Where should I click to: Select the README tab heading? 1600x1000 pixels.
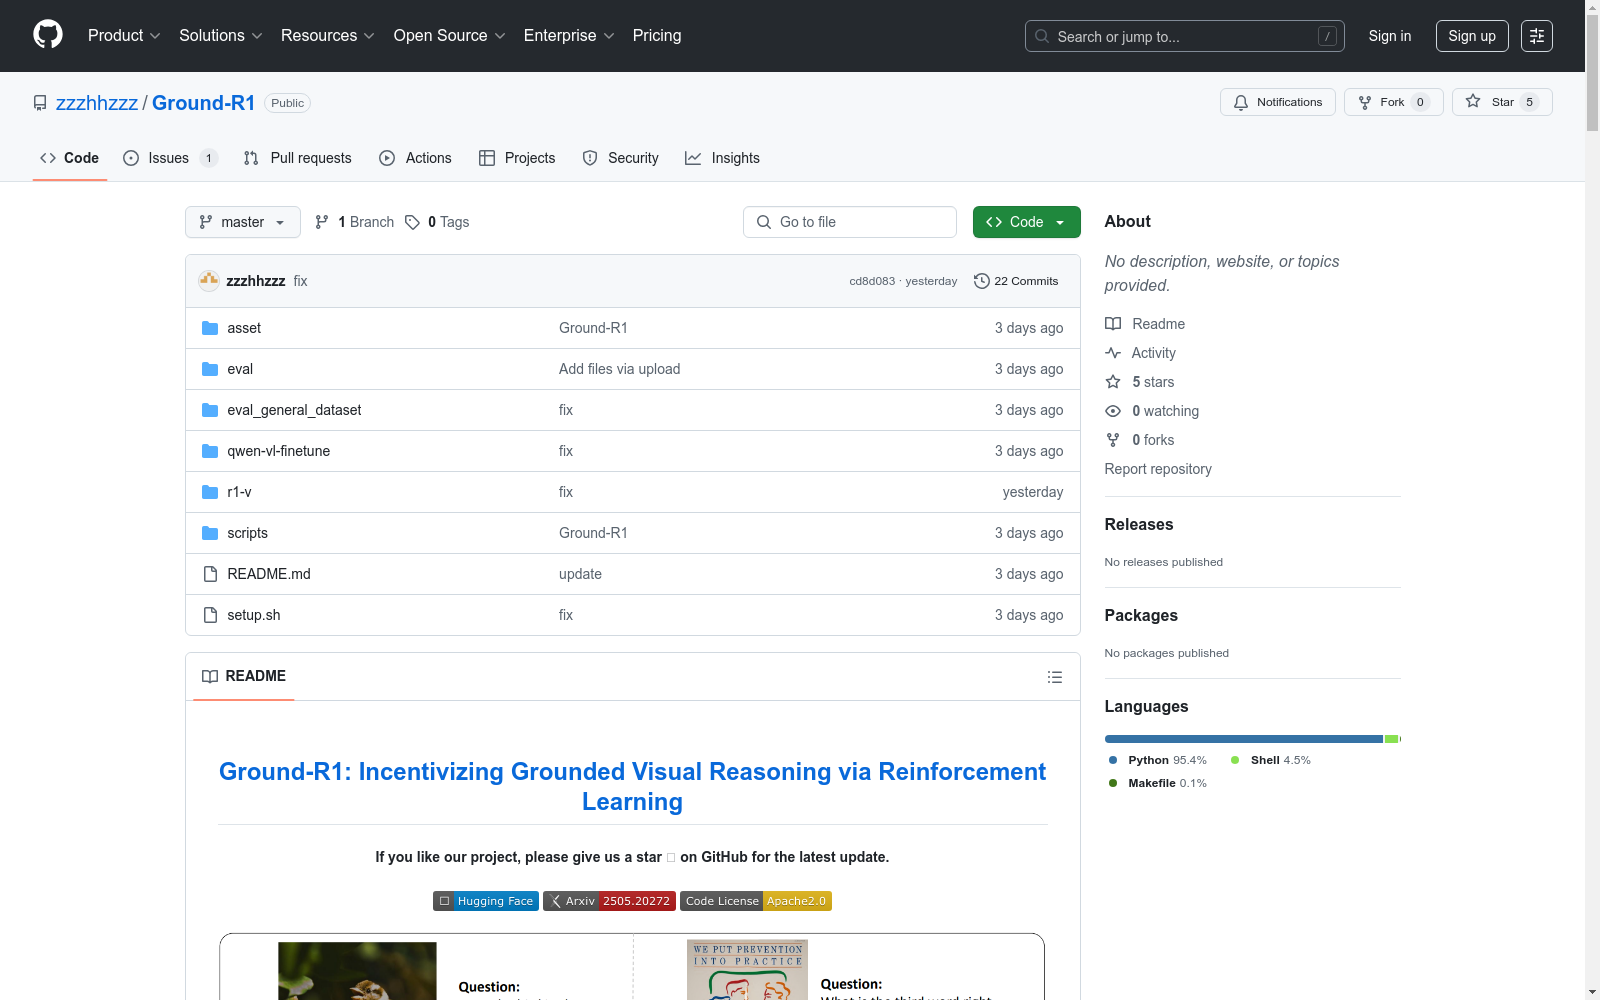coord(244,676)
